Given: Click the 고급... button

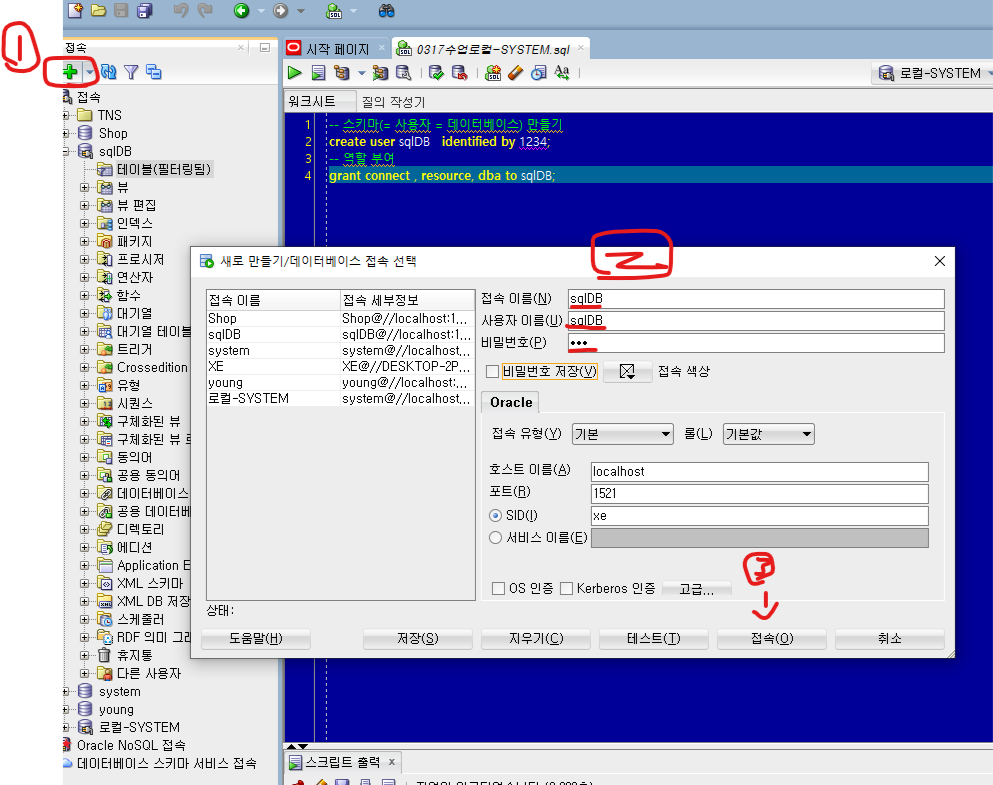Looking at the screenshot, I should 697,589.
